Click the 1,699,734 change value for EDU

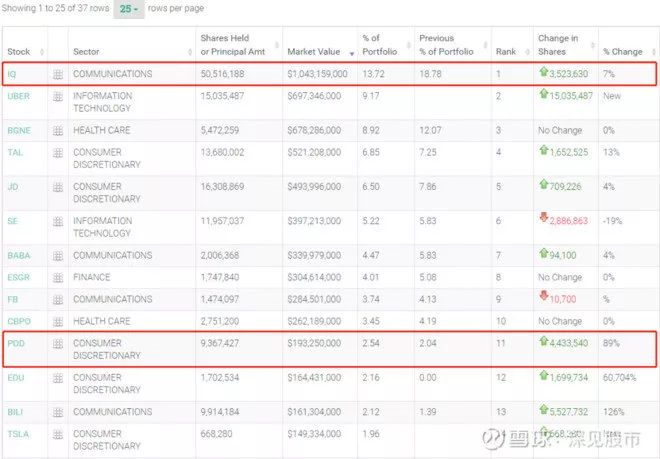tap(568, 378)
